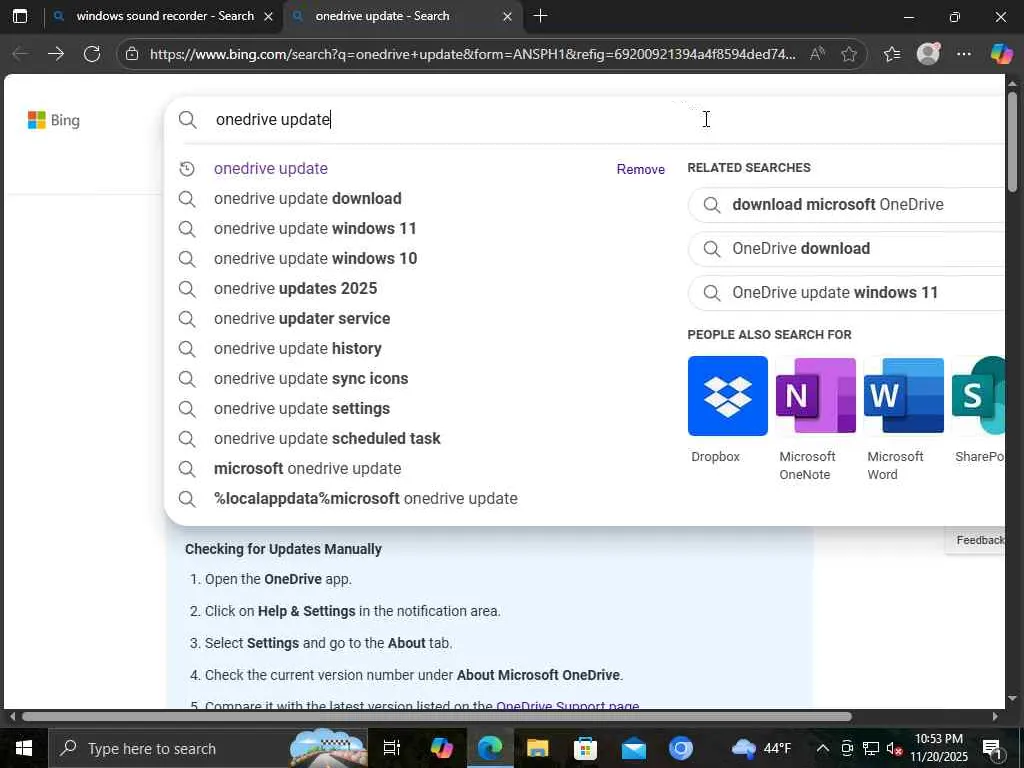Screen dimensions: 1024x768
Task: Open the Microsoft Word thumbnail
Action: (x=904, y=396)
